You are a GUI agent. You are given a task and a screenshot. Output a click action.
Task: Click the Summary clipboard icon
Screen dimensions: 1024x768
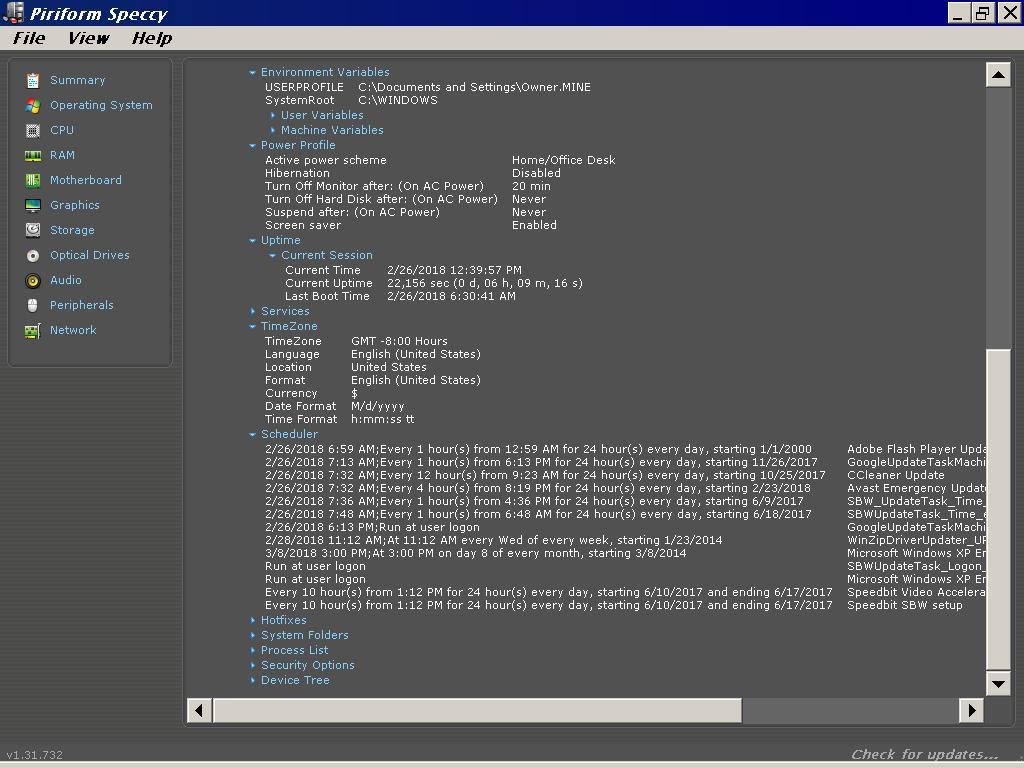click(33, 80)
